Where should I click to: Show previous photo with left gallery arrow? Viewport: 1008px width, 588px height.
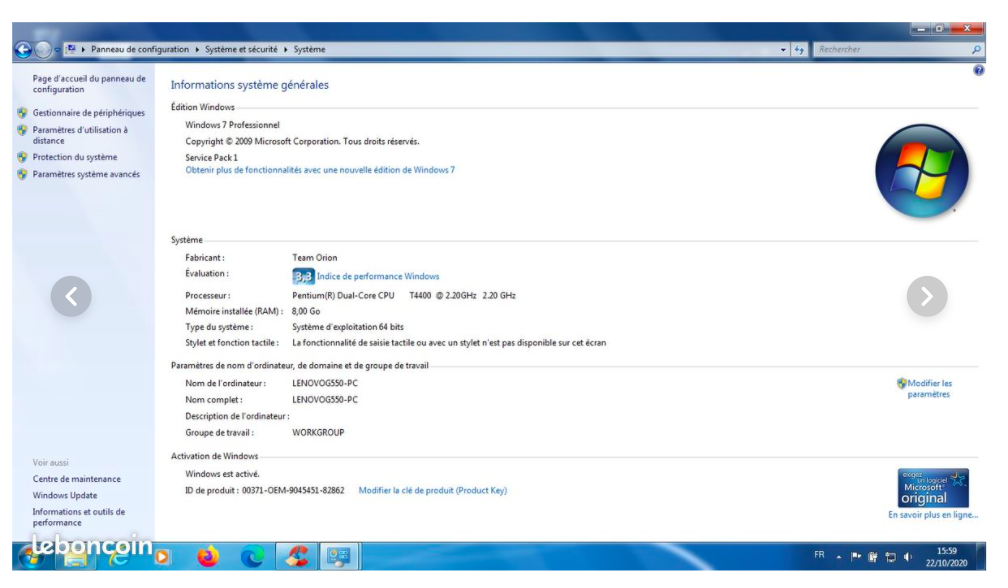pyautogui.click(x=71, y=296)
